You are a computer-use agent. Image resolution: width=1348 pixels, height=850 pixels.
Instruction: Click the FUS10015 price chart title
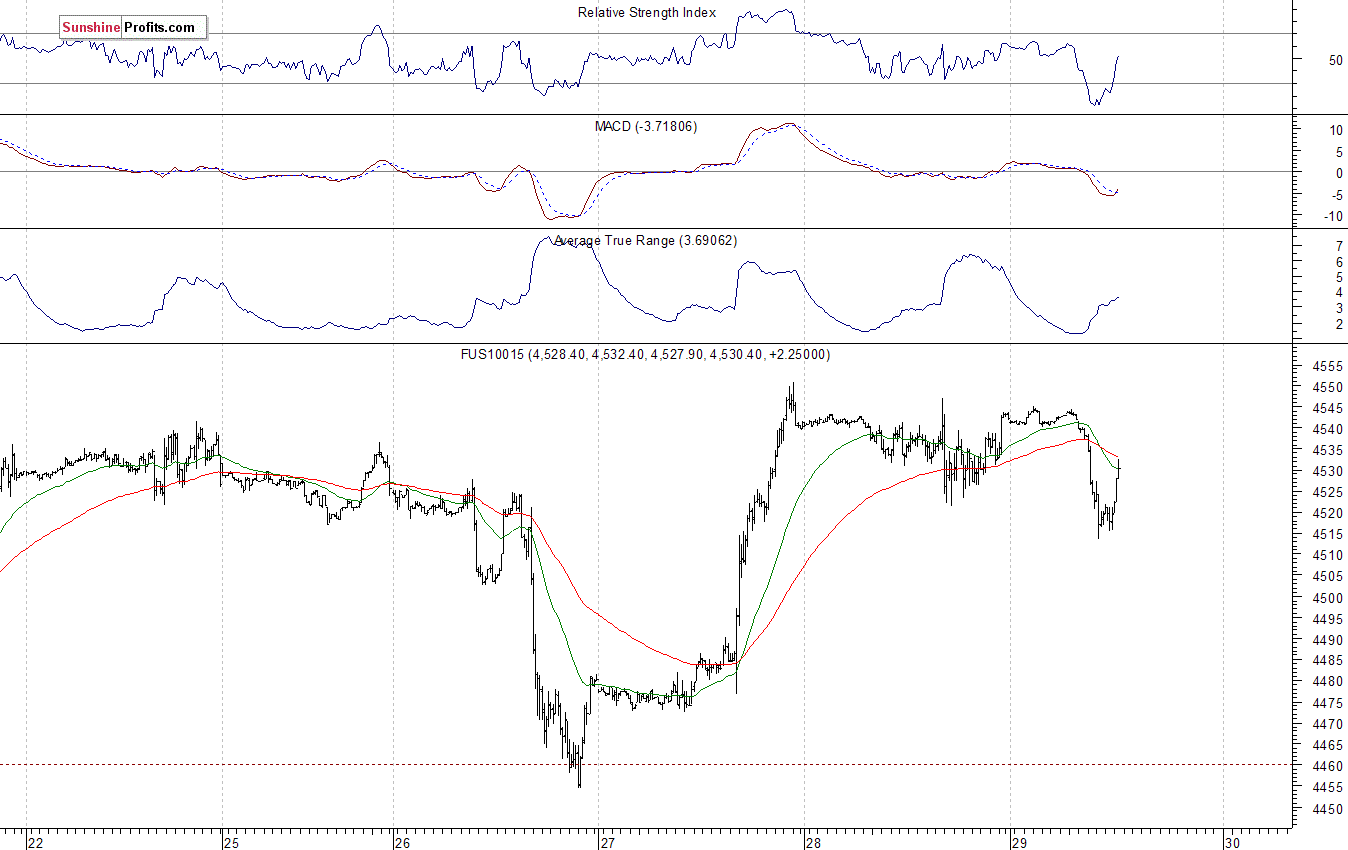644,355
